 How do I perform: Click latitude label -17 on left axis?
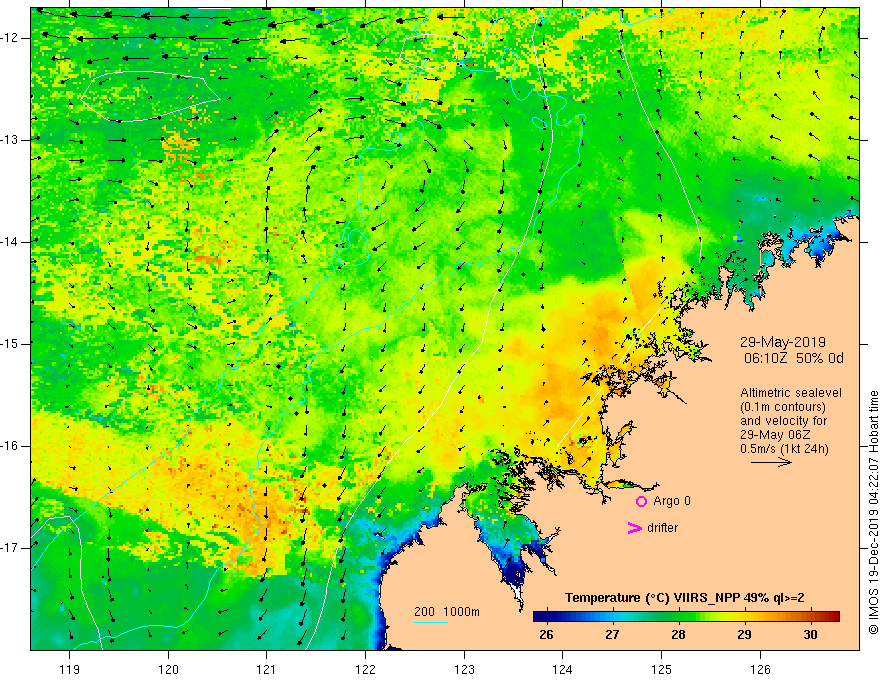point(10,548)
